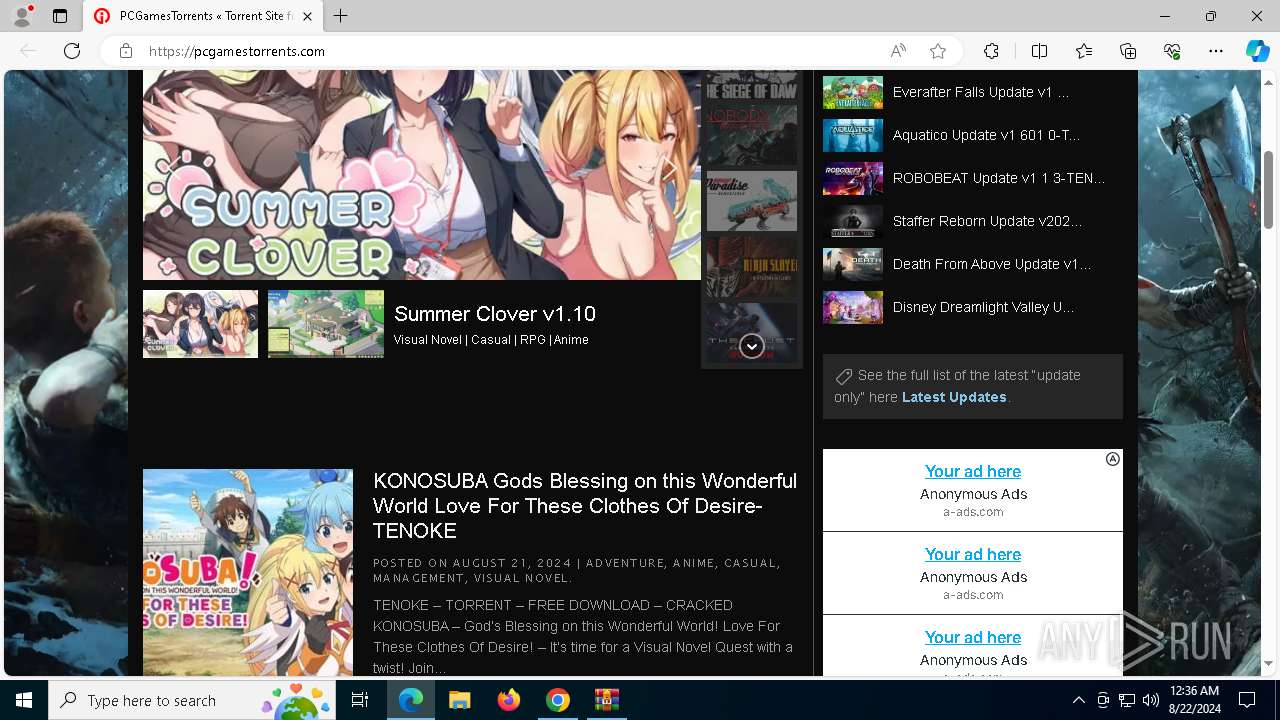Open Death From Above Update link
This screenshot has width=1280, height=720.
991,264
